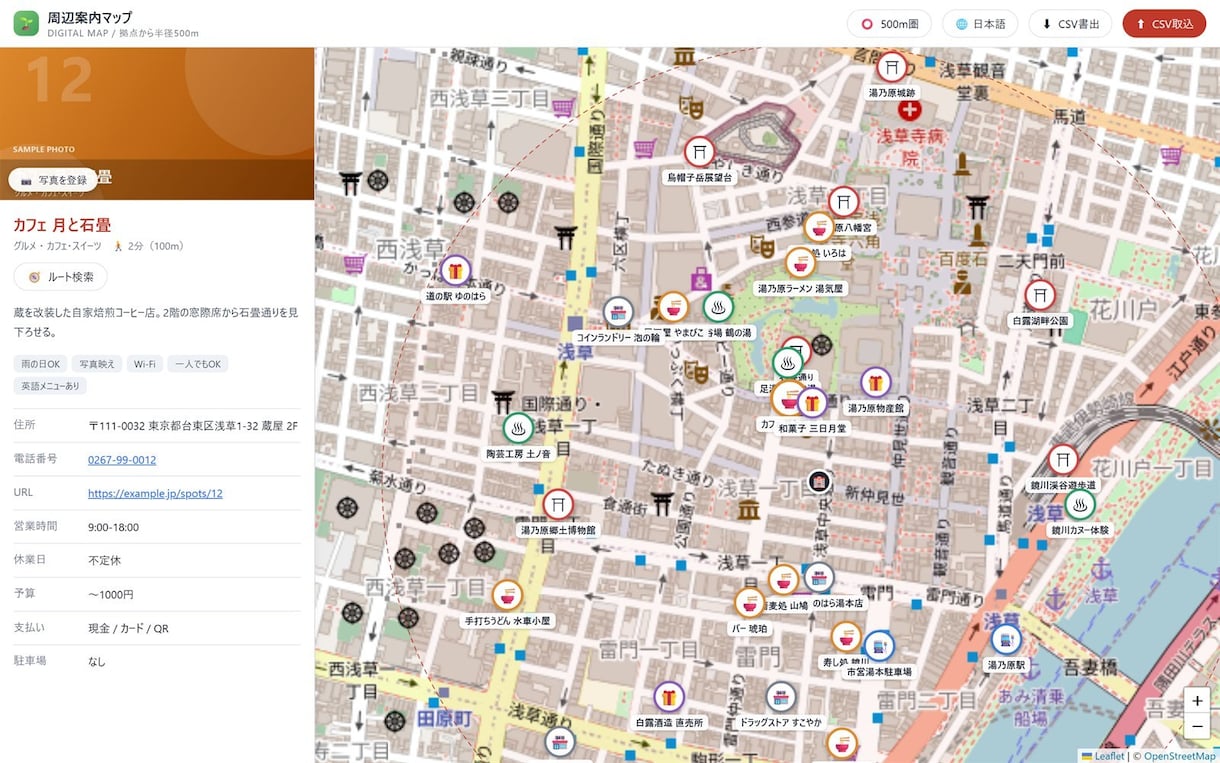Click the 雨の日OK tag
This screenshot has width=1220, height=763.
(40, 364)
